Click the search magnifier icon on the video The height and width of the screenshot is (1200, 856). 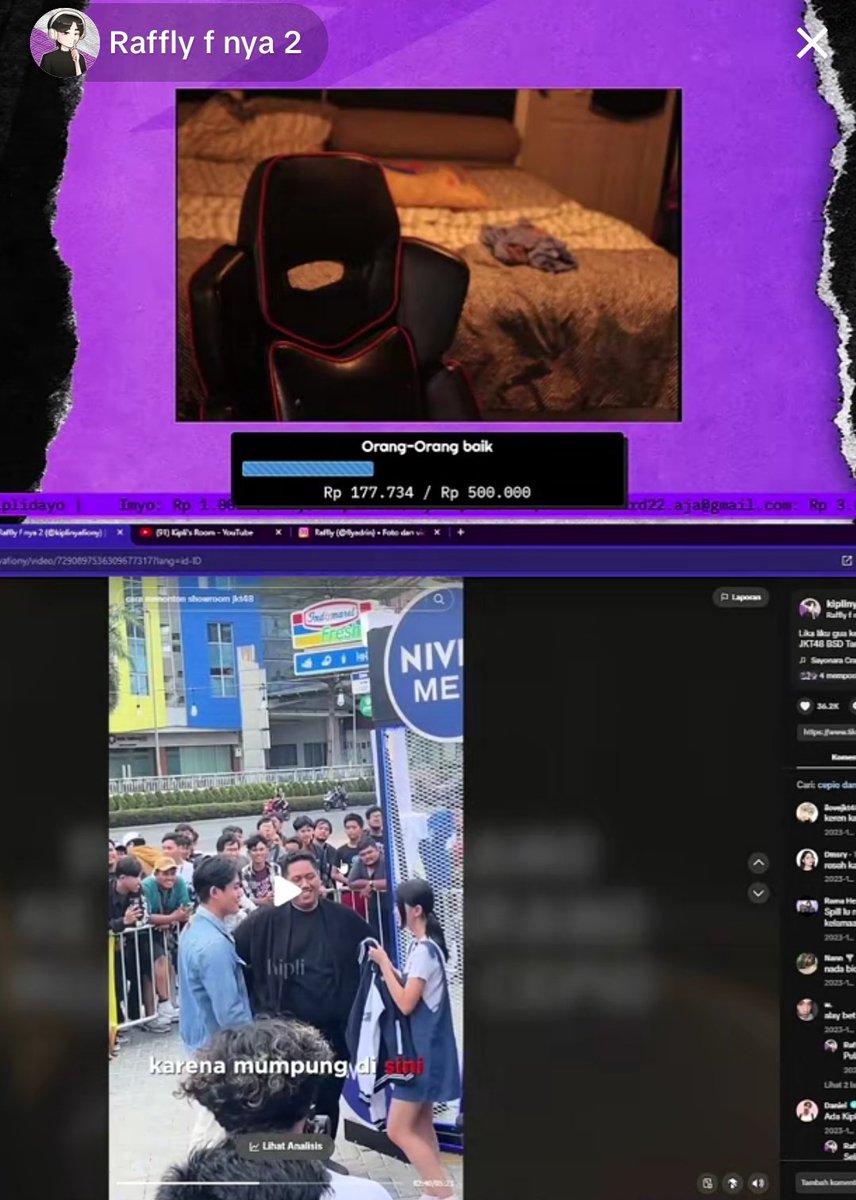click(x=440, y=600)
